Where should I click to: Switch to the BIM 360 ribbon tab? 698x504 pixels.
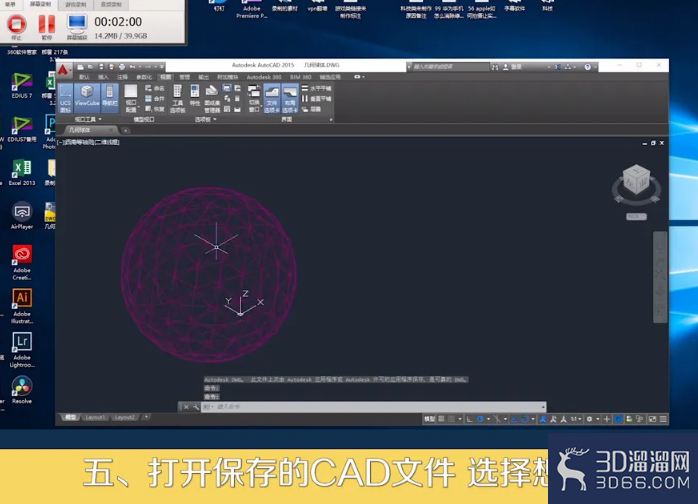pos(300,77)
